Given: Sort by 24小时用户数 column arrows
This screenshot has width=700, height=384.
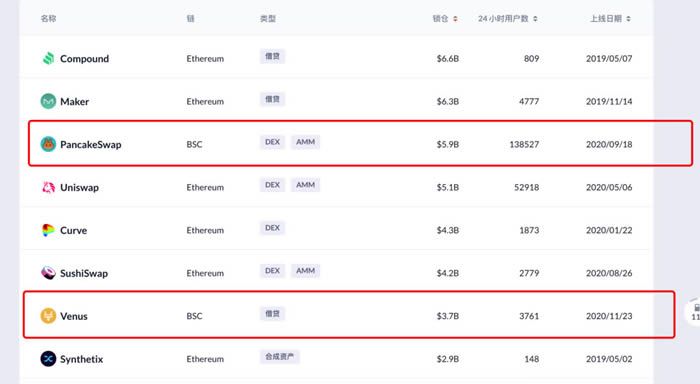Looking at the screenshot, I should (535, 19).
